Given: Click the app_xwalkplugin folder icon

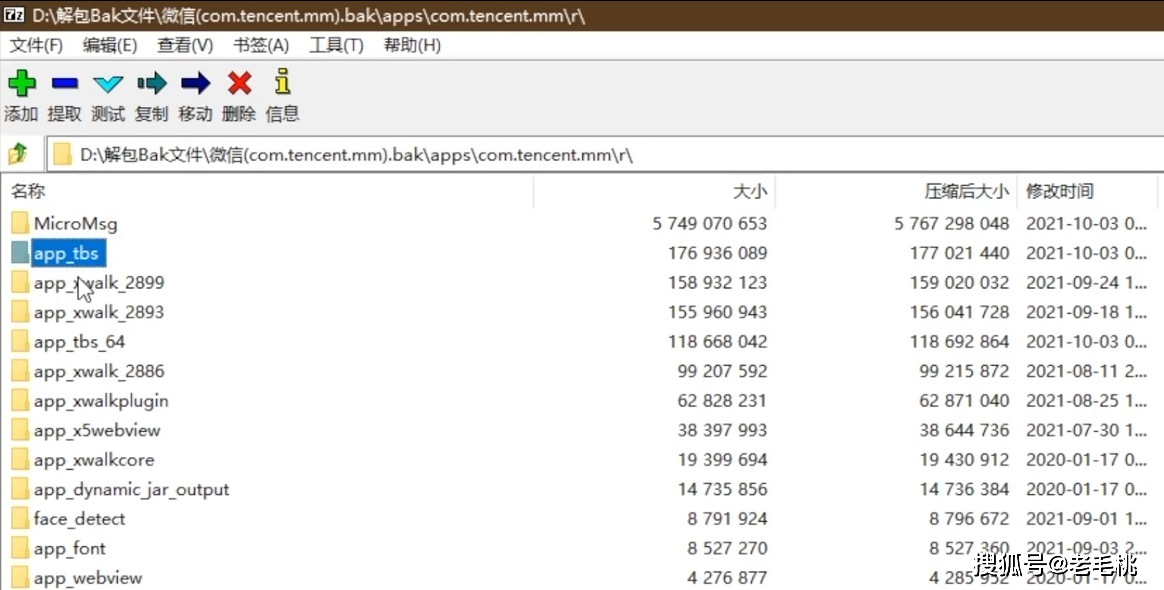Looking at the screenshot, I should 20,401.
